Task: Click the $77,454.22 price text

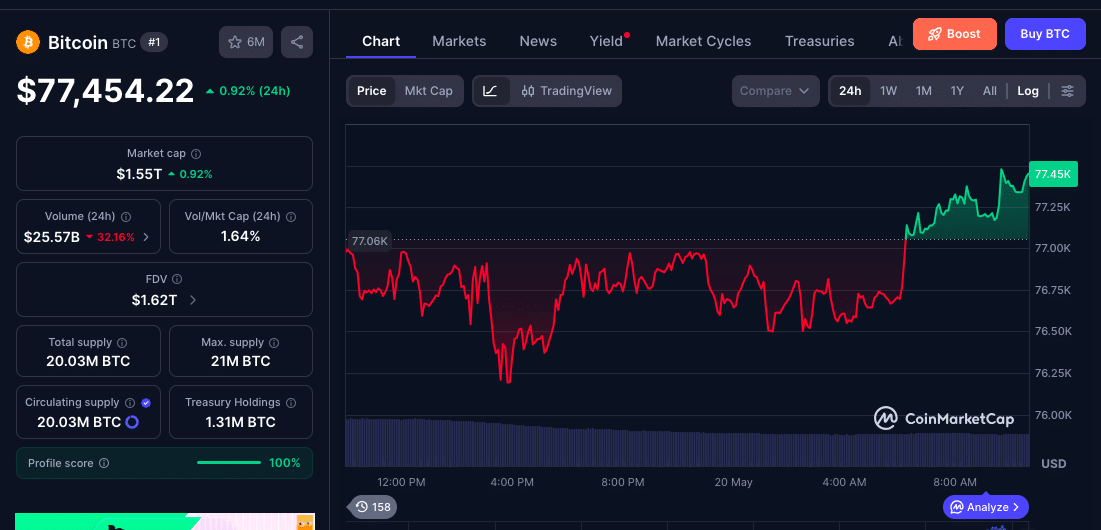Action: (105, 91)
